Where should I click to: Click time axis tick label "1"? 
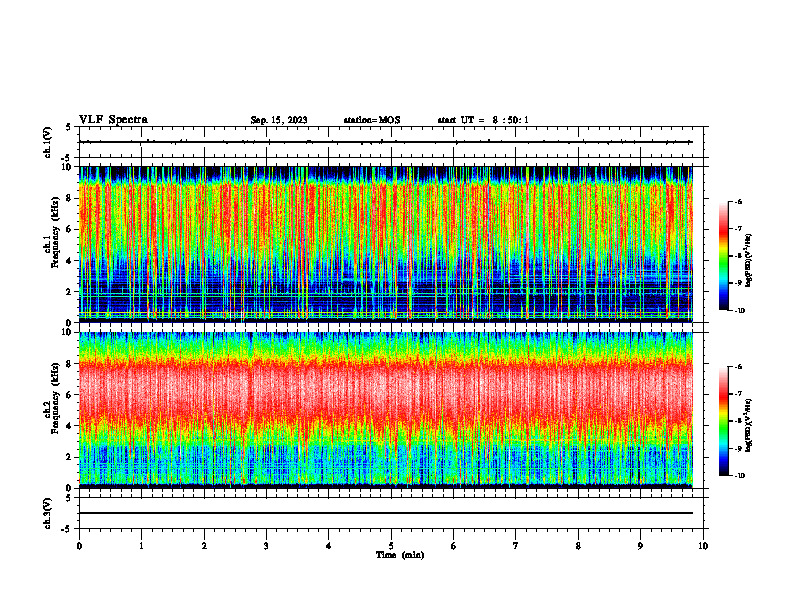(x=141, y=546)
